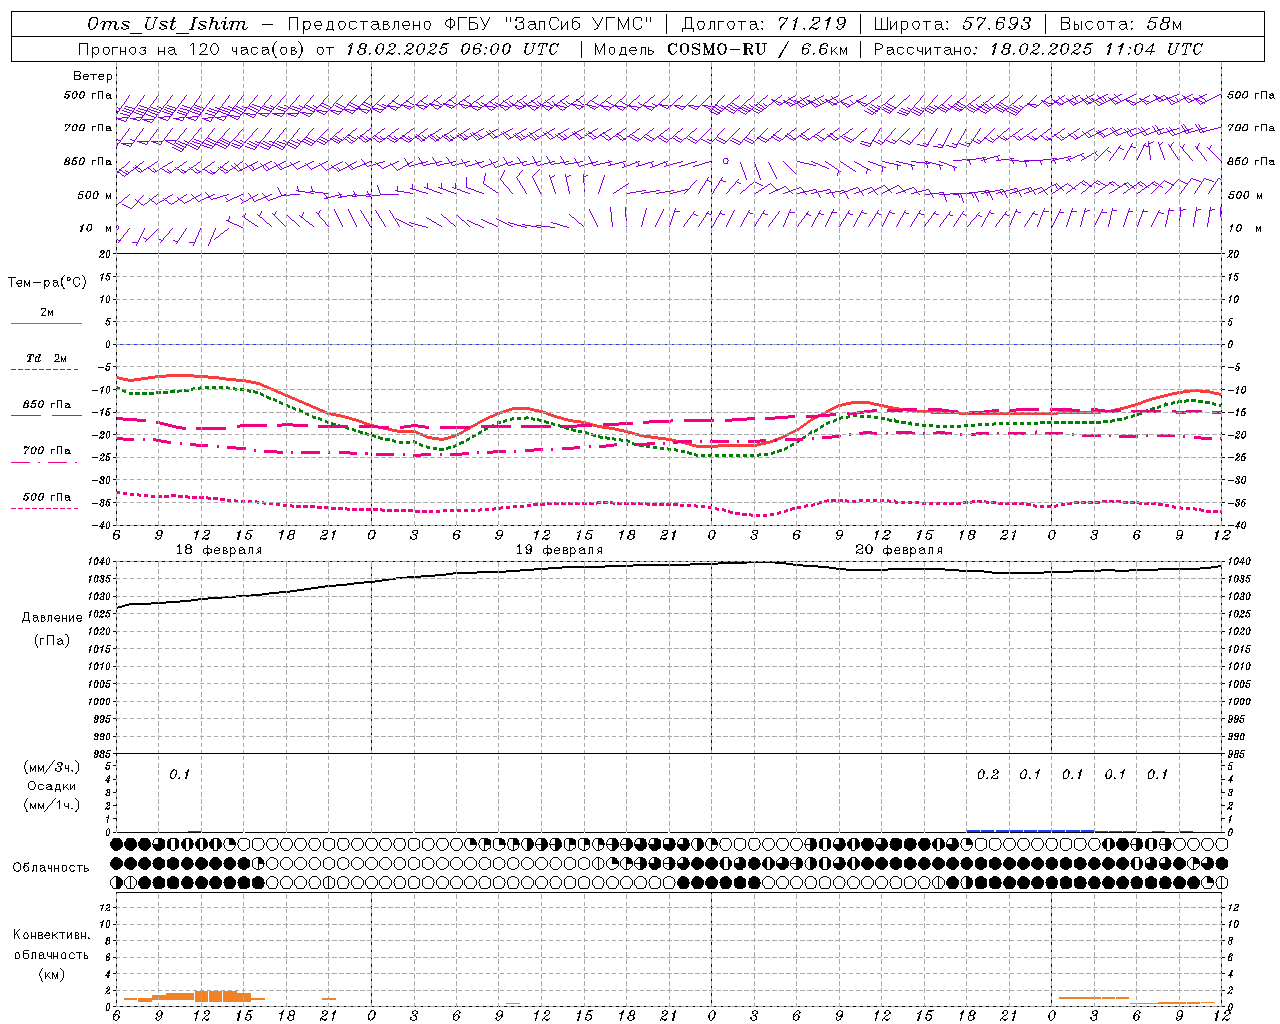Click the forecast length "Прогноз на 120 часа(ов)"

[x=193, y=49]
